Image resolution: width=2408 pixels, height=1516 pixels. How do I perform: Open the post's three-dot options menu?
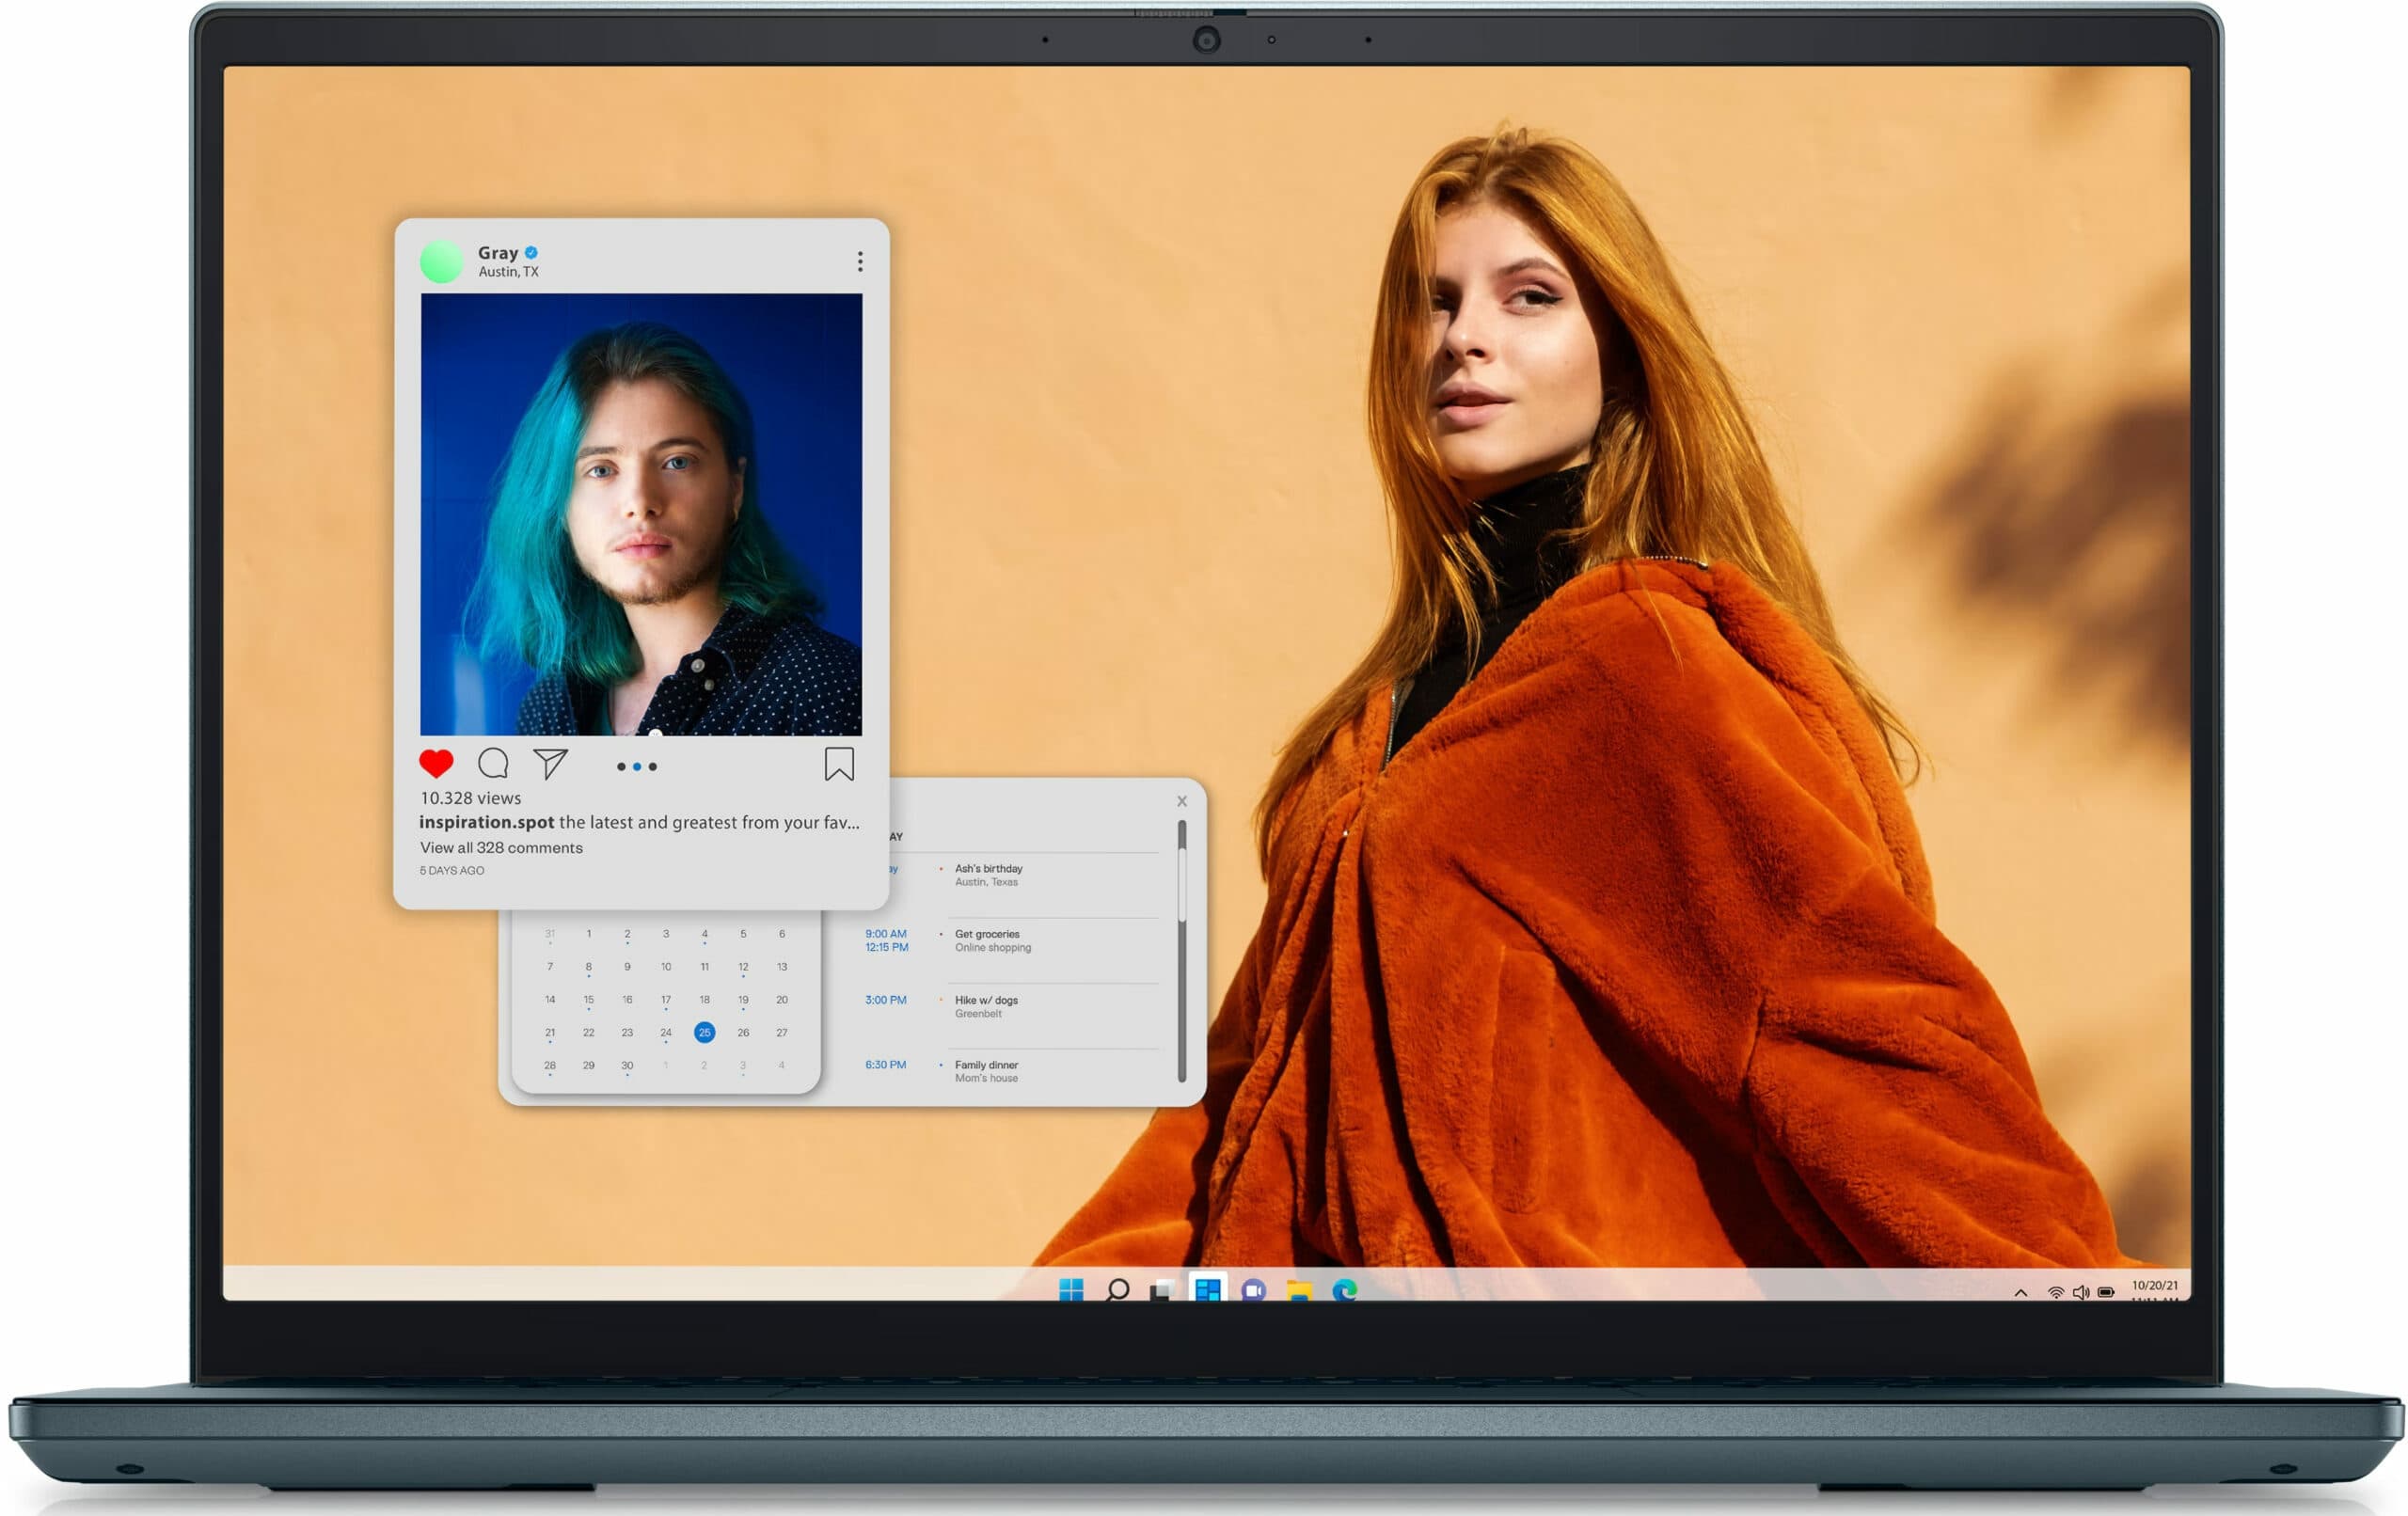tap(860, 262)
